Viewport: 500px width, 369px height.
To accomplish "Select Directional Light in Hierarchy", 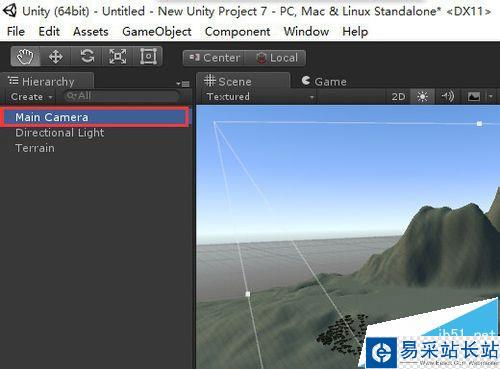I will click(95, 133).
